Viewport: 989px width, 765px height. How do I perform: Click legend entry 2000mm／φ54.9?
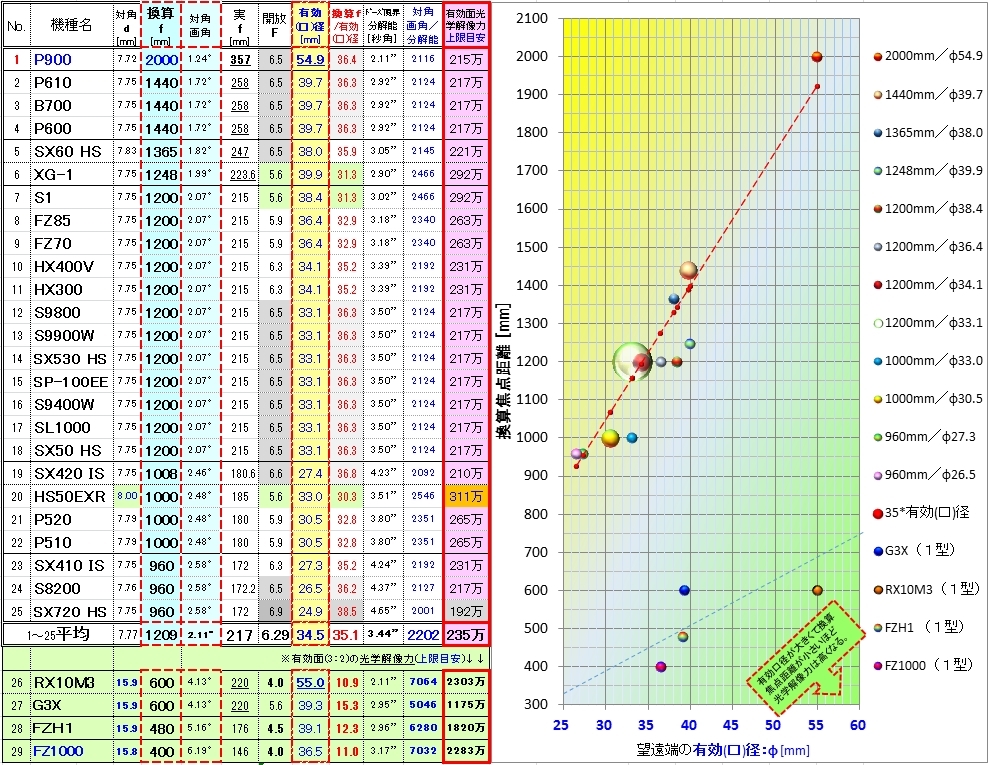tap(928, 56)
